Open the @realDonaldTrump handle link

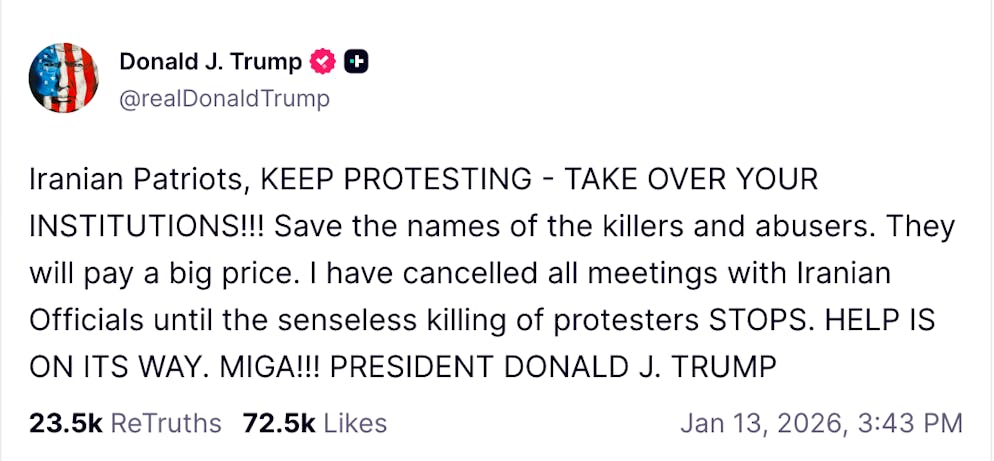[224, 99]
